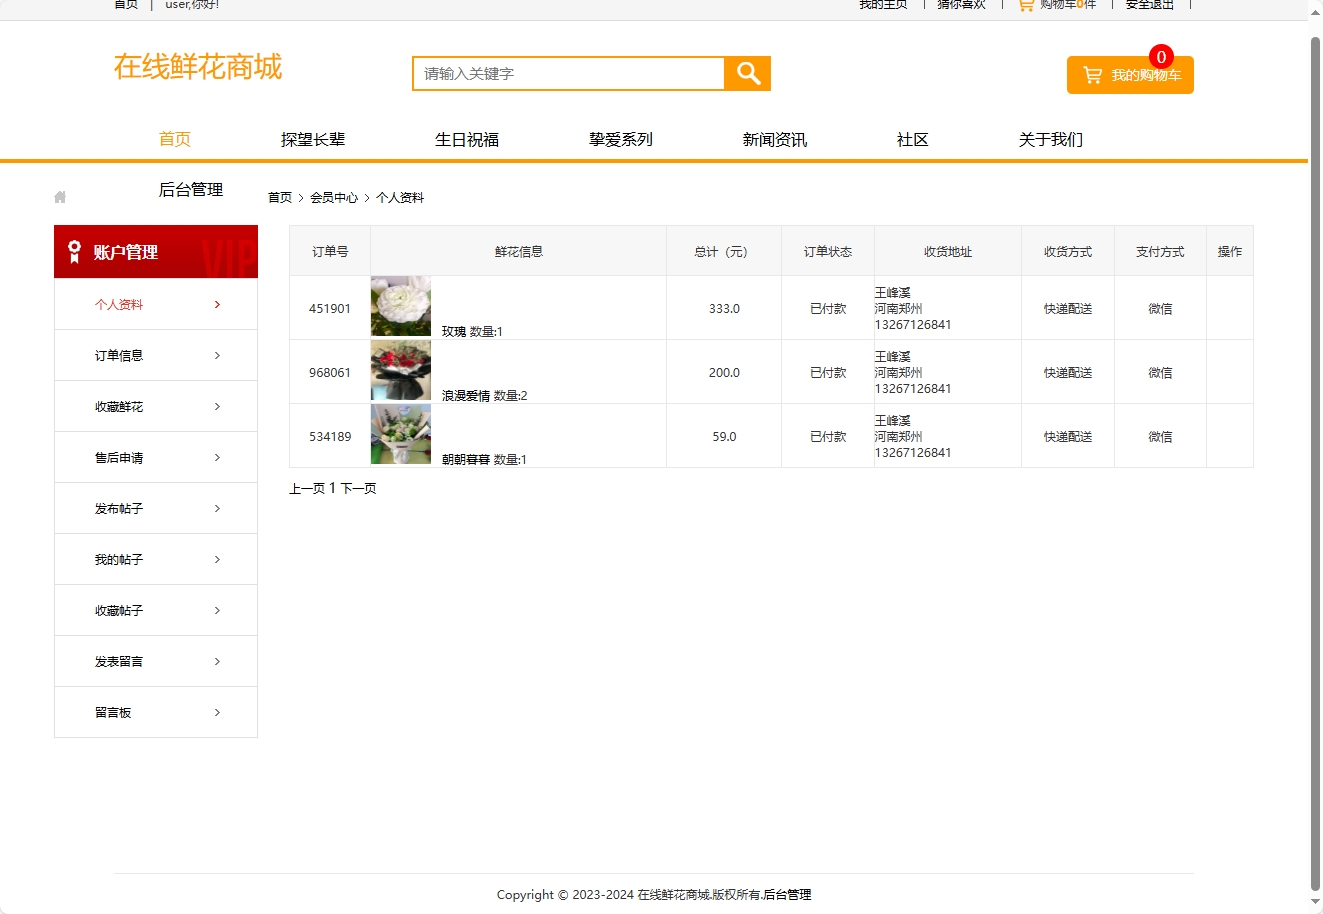The height and width of the screenshot is (914, 1323).
Task: Click the account management ribbon icon
Action: 74,252
